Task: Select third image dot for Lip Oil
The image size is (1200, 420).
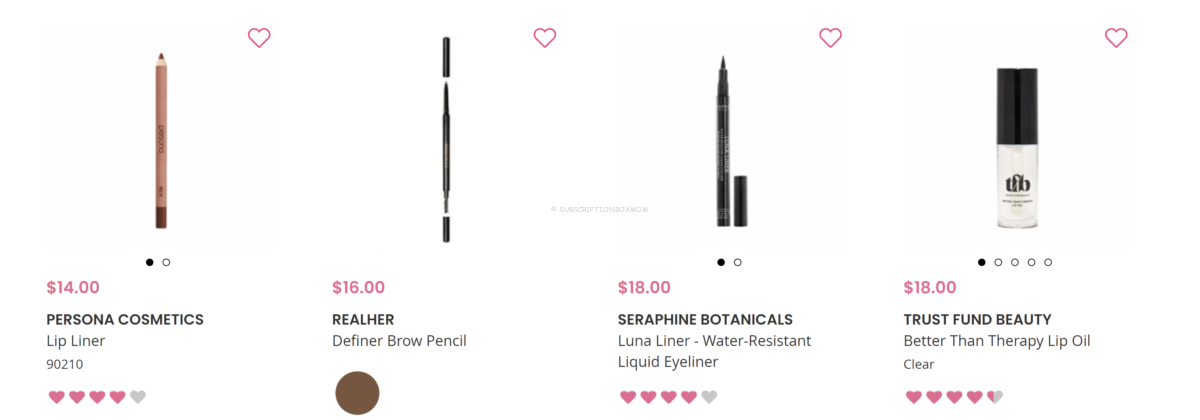Action: click(1015, 262)
